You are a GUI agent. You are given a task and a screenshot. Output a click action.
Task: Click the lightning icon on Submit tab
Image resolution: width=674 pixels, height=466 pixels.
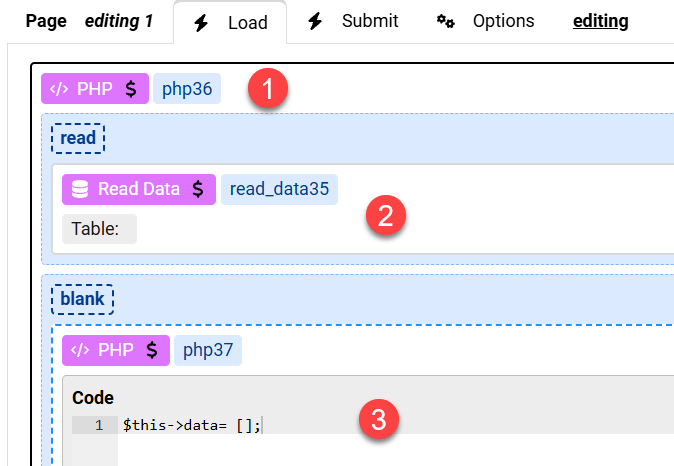tap(315, 21)
